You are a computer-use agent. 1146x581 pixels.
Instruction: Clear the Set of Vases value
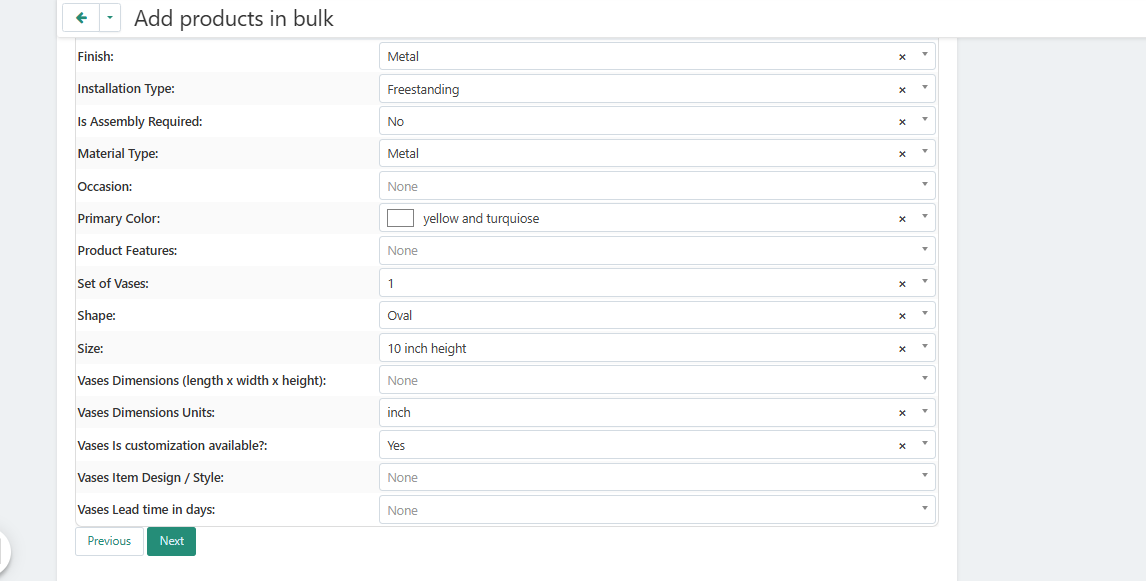point(902,284)
